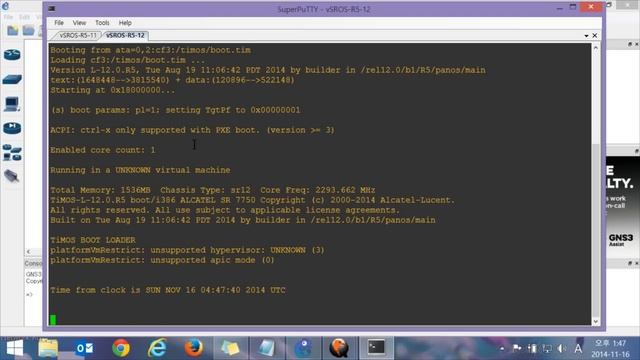Switch to the GNS3 taskbar icon

coord(303,348)
